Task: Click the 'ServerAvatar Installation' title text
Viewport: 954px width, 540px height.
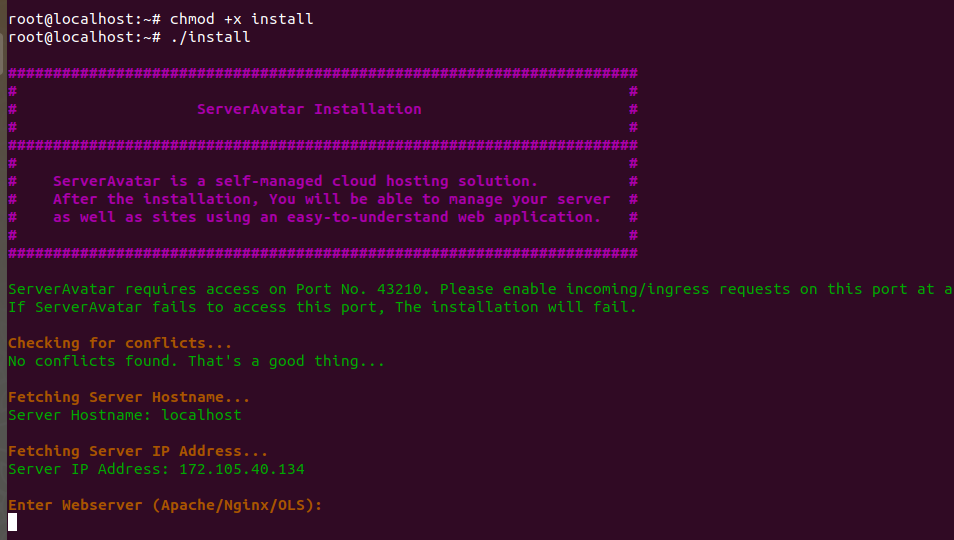Action: pyautogui.click(x=309, y=109)
